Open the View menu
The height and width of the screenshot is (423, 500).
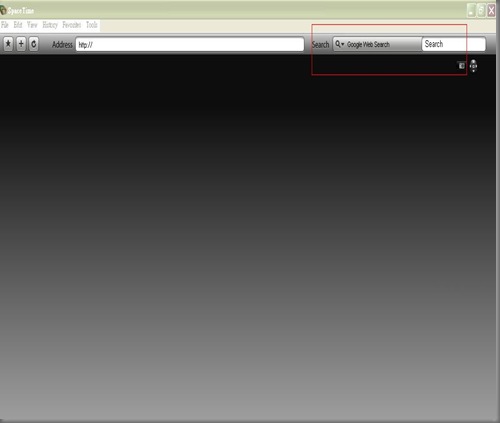pos(32,25)
